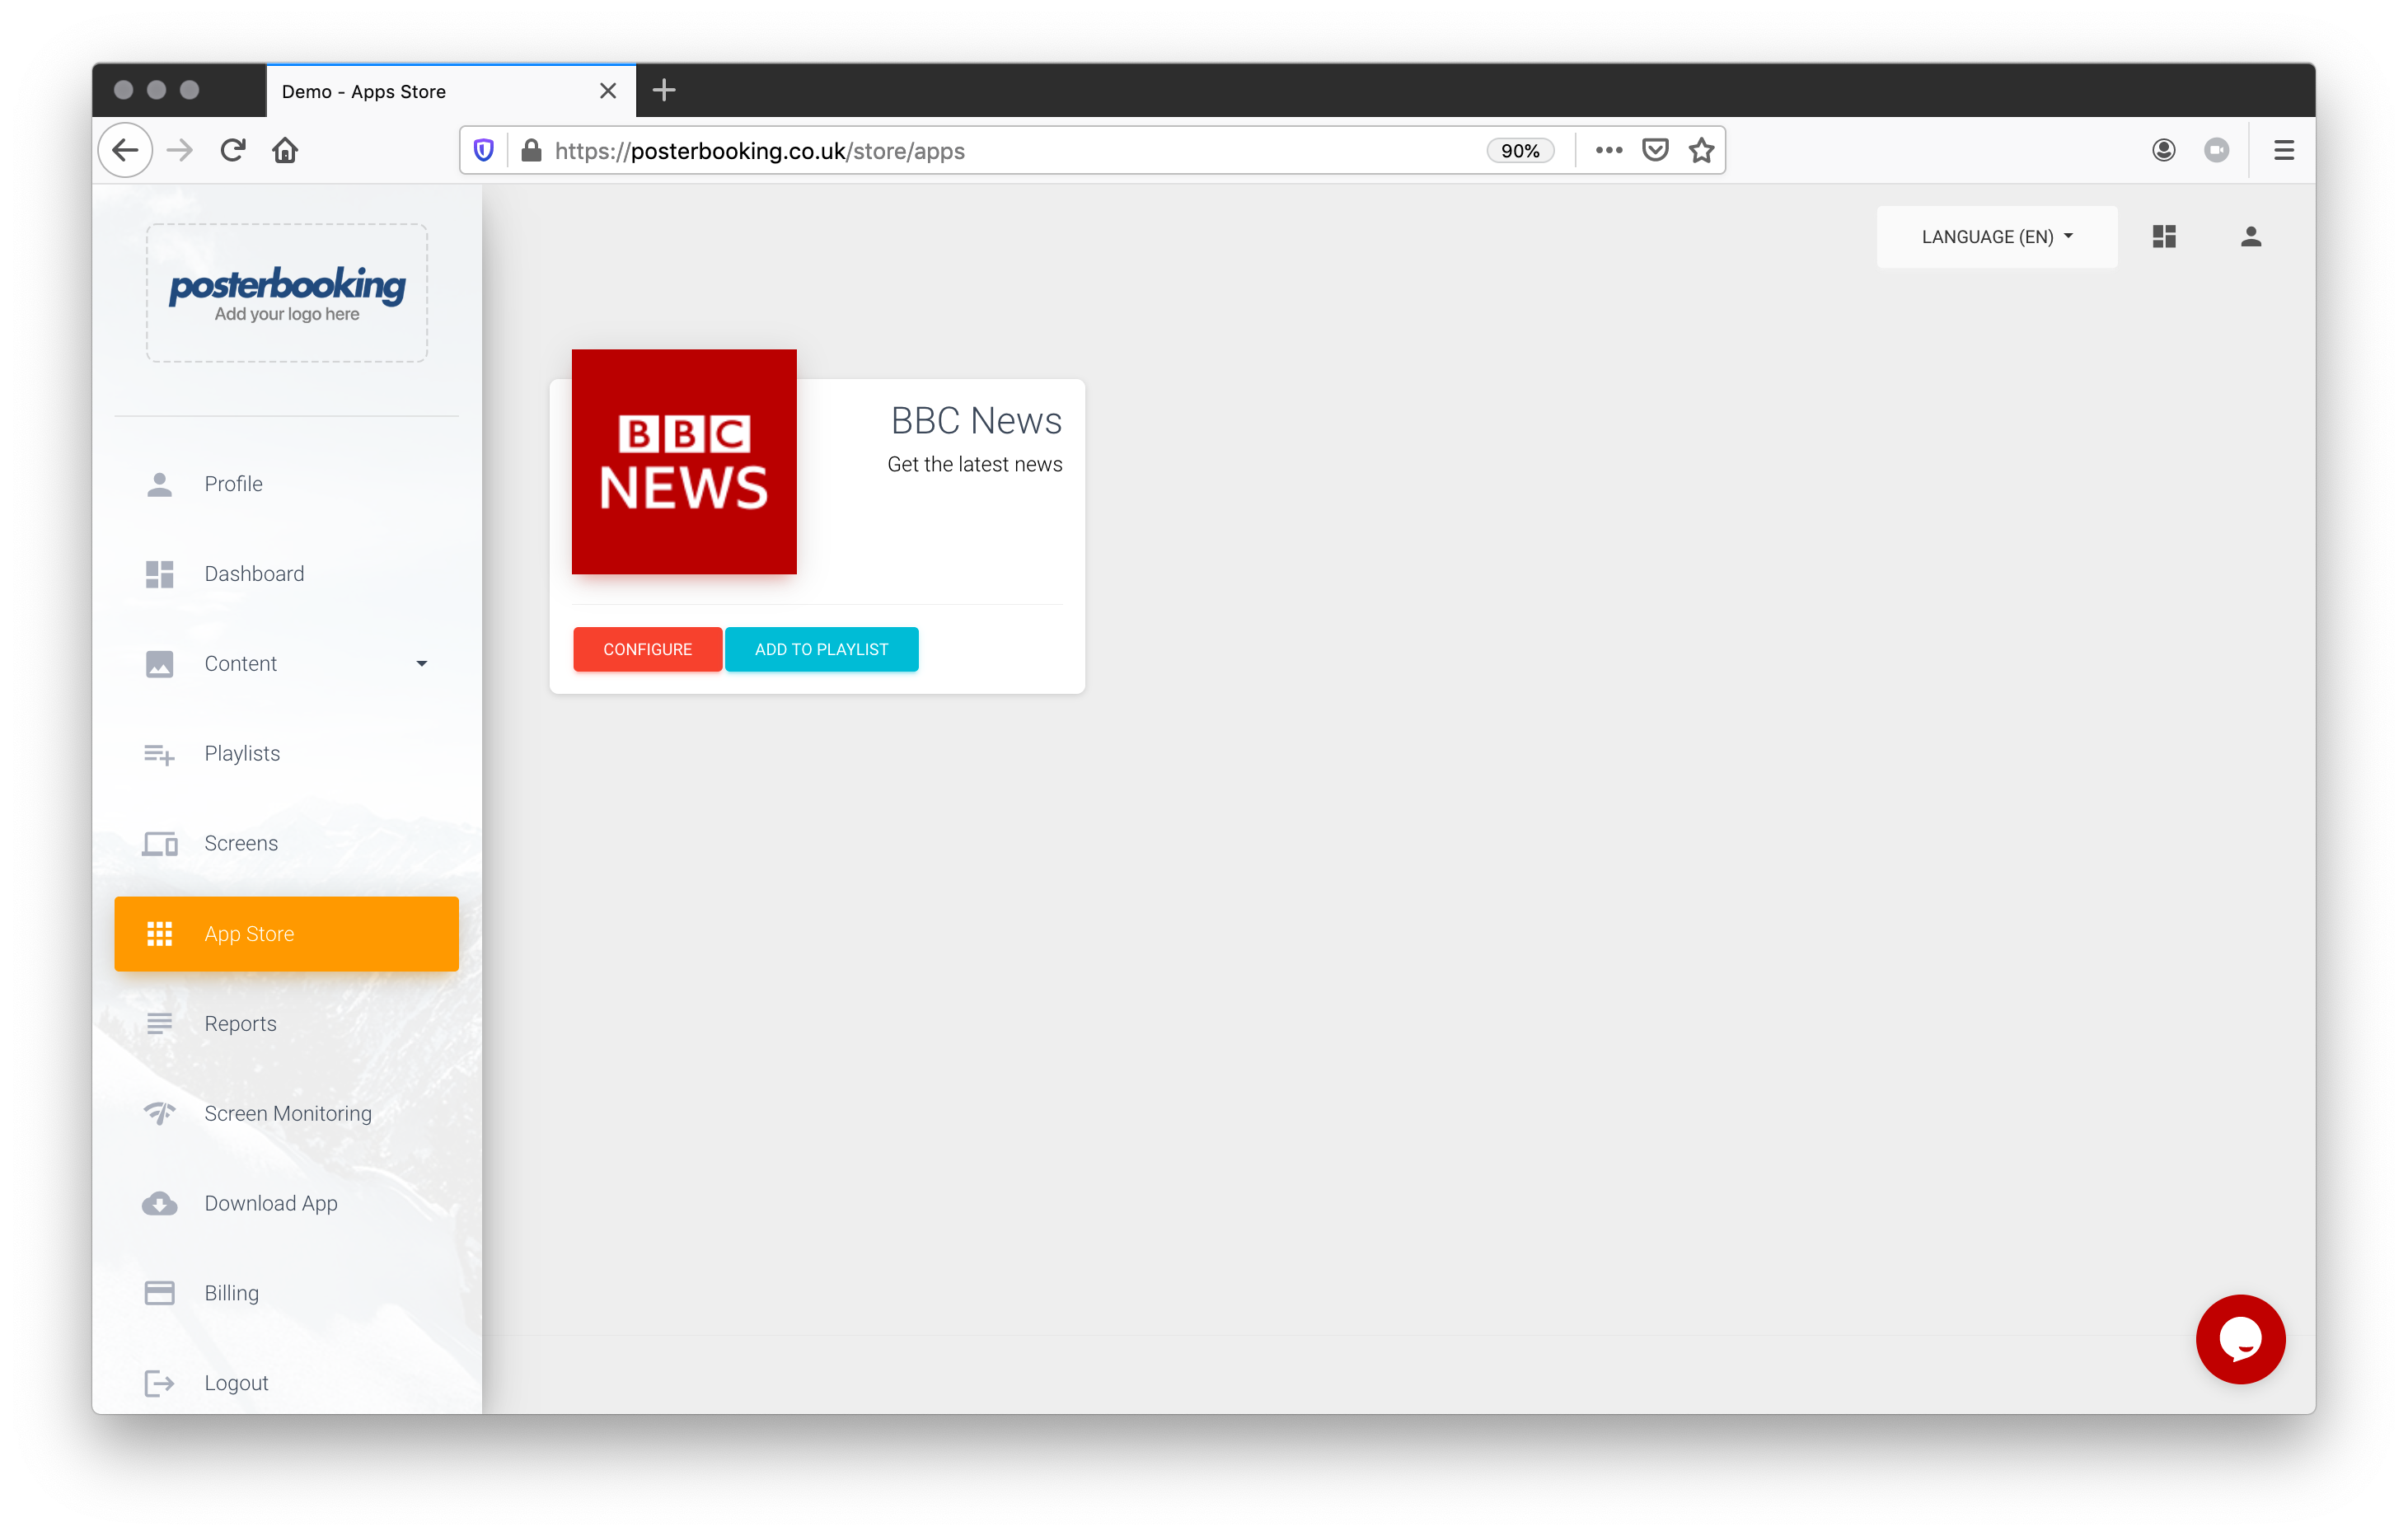2408x1536 pixels.
Task: Select Playlists in the sidebar
Action: (287, 754)
